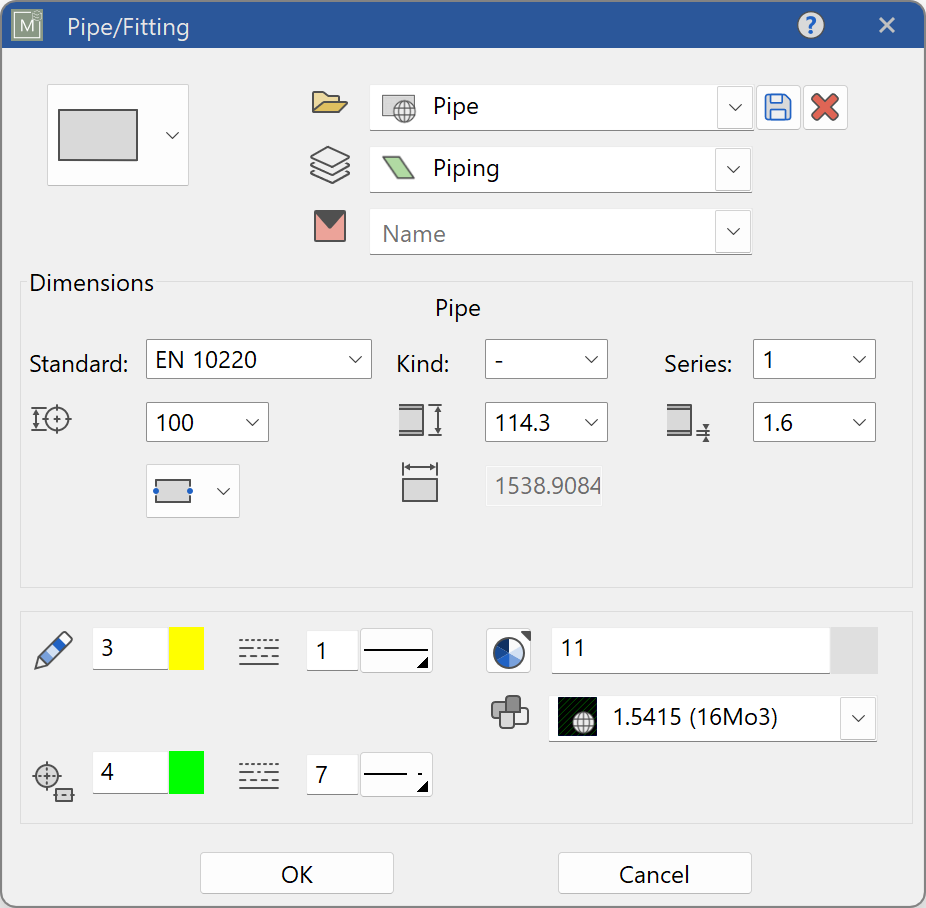Expand the Series dropdown
The image size is (926, 908).
tap(857, 359)
